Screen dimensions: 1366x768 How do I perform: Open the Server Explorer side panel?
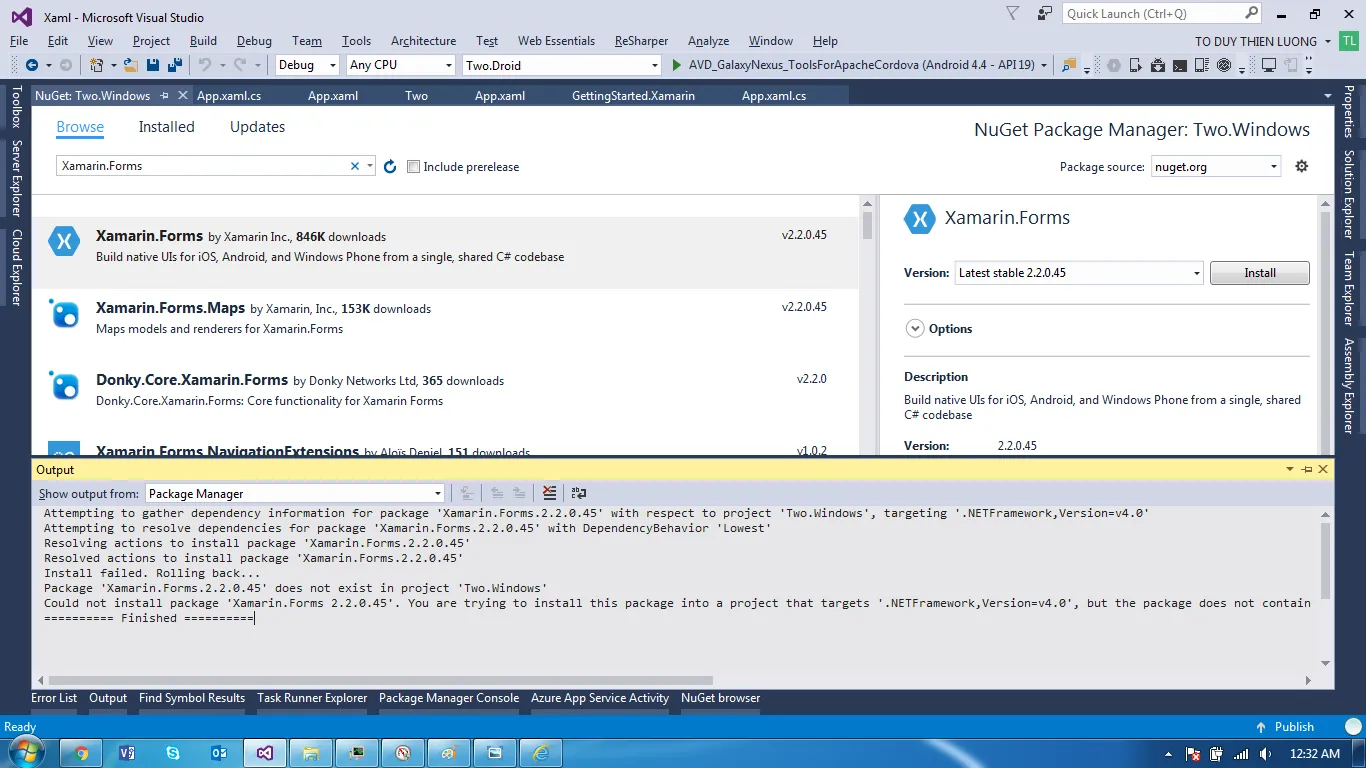pos(15,179)
